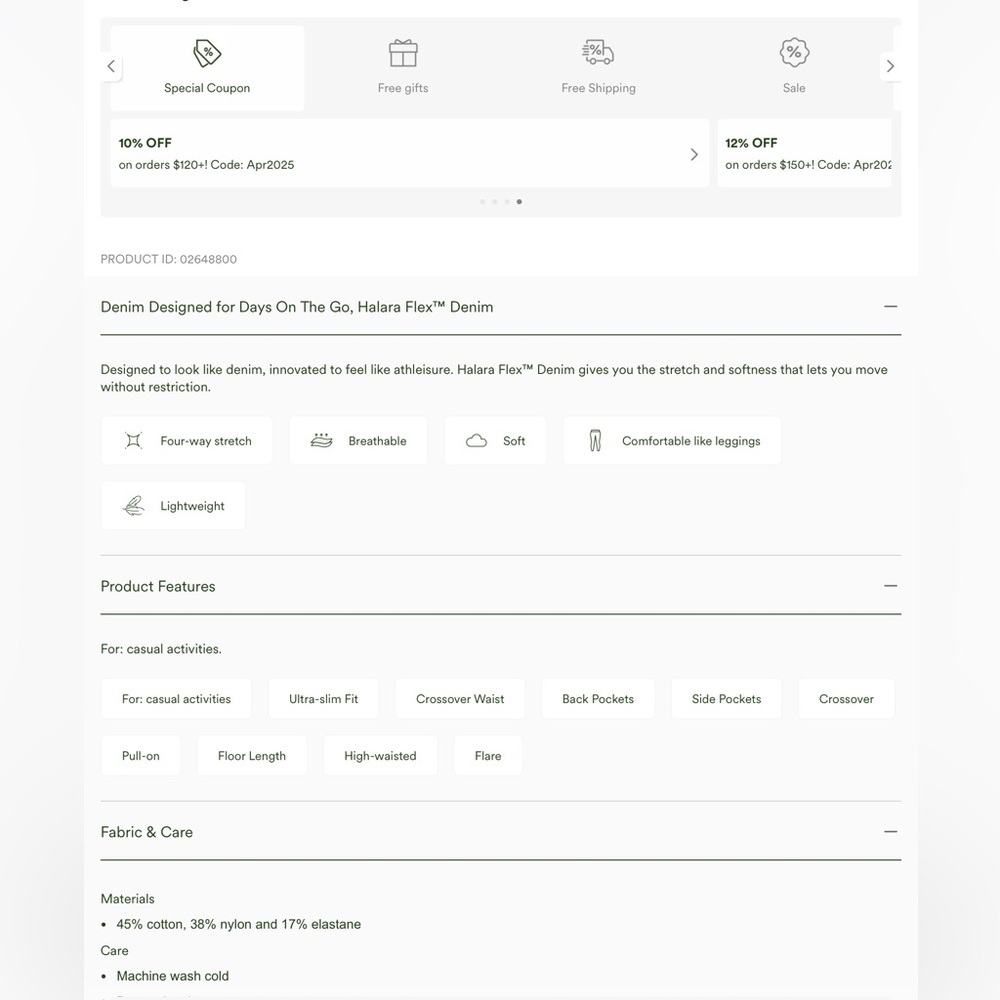Click the Special Coupon tag icon
1000x1000 pixels.
tap(207, 53)
